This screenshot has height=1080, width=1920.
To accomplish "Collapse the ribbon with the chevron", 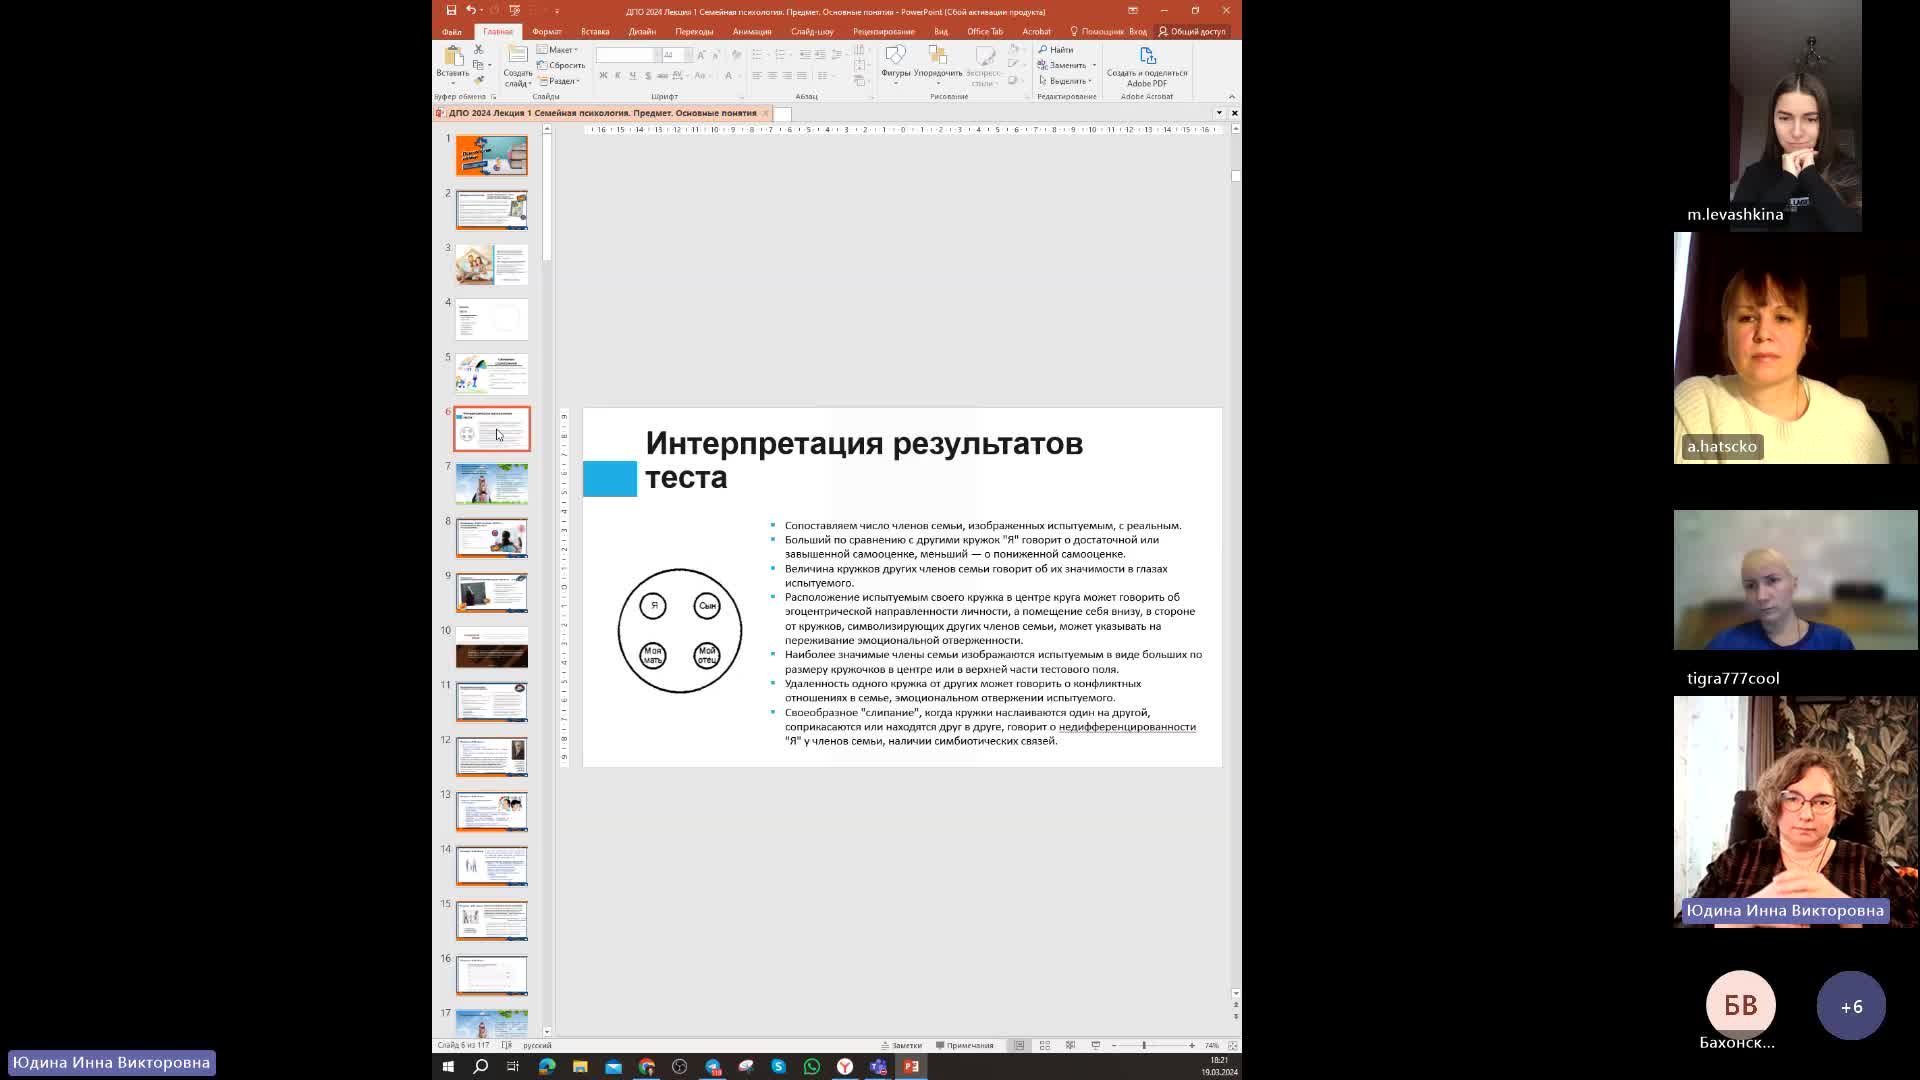I will [x=1232, y=97].
